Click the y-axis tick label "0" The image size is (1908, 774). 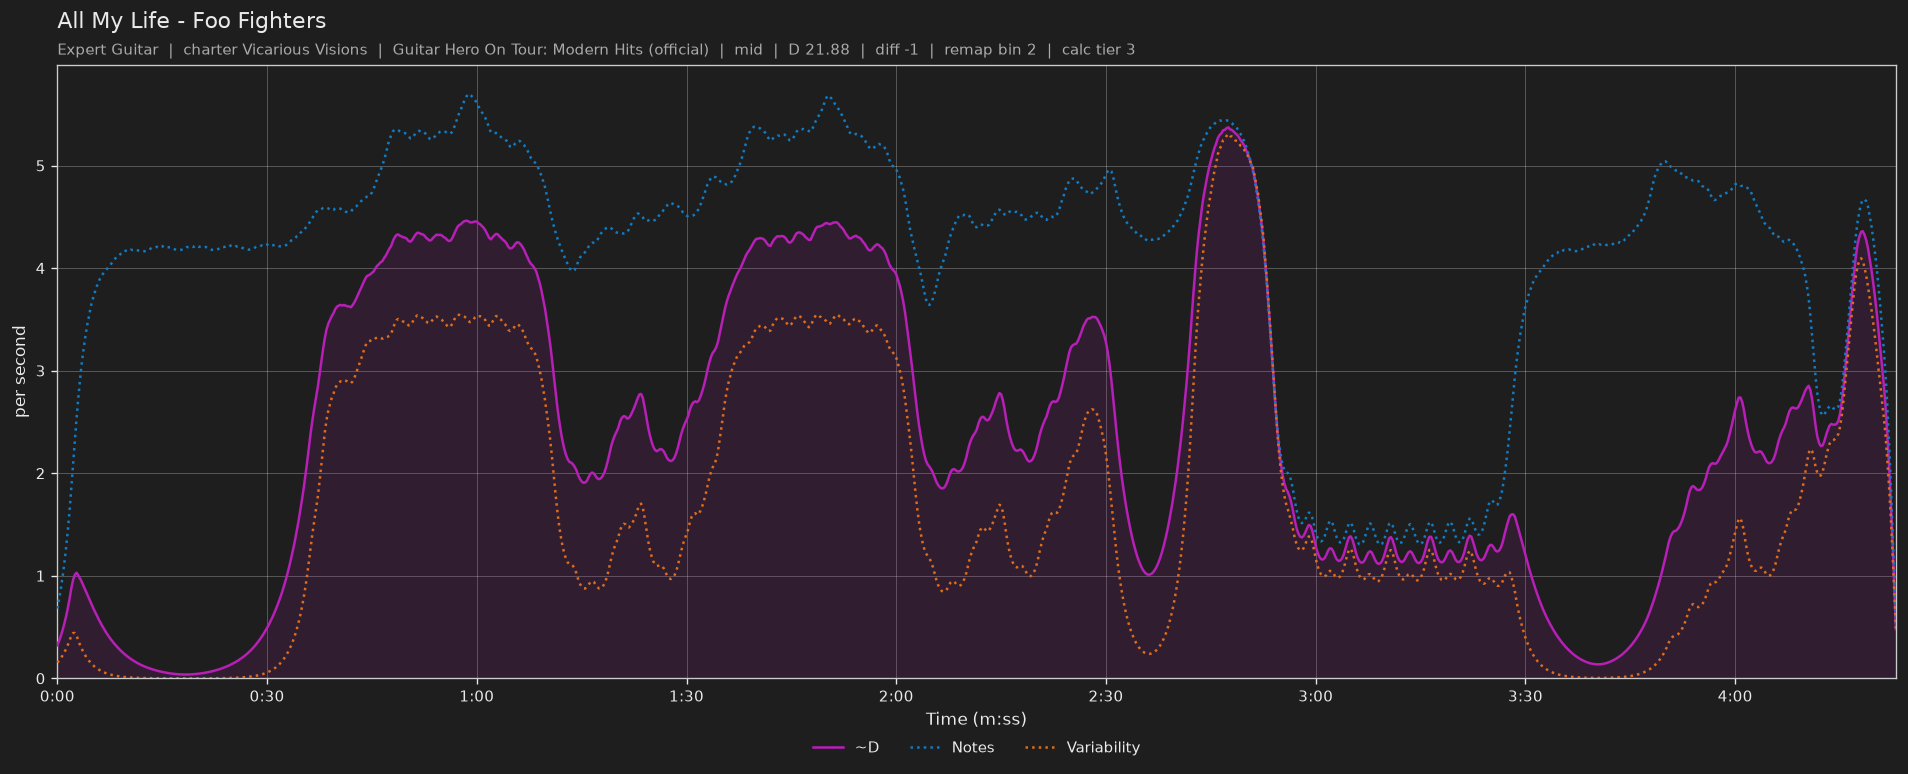tap(41, 679)
